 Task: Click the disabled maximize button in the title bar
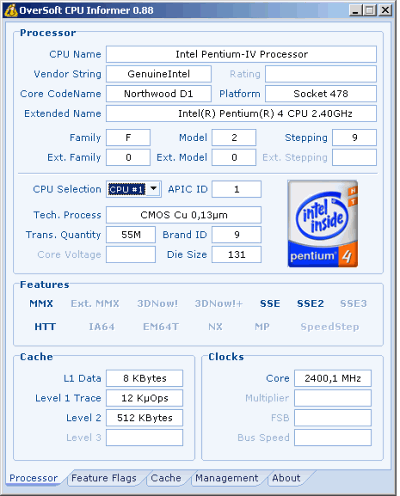click(370, 10)
